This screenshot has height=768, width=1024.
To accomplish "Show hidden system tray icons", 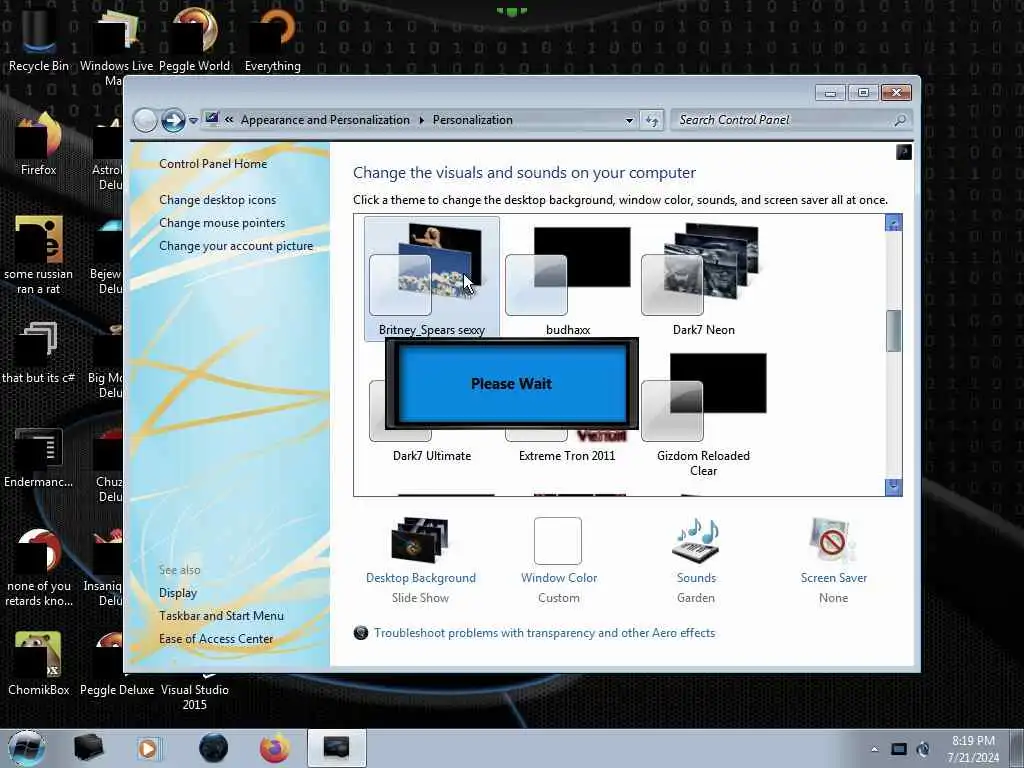I will (874, 749).
